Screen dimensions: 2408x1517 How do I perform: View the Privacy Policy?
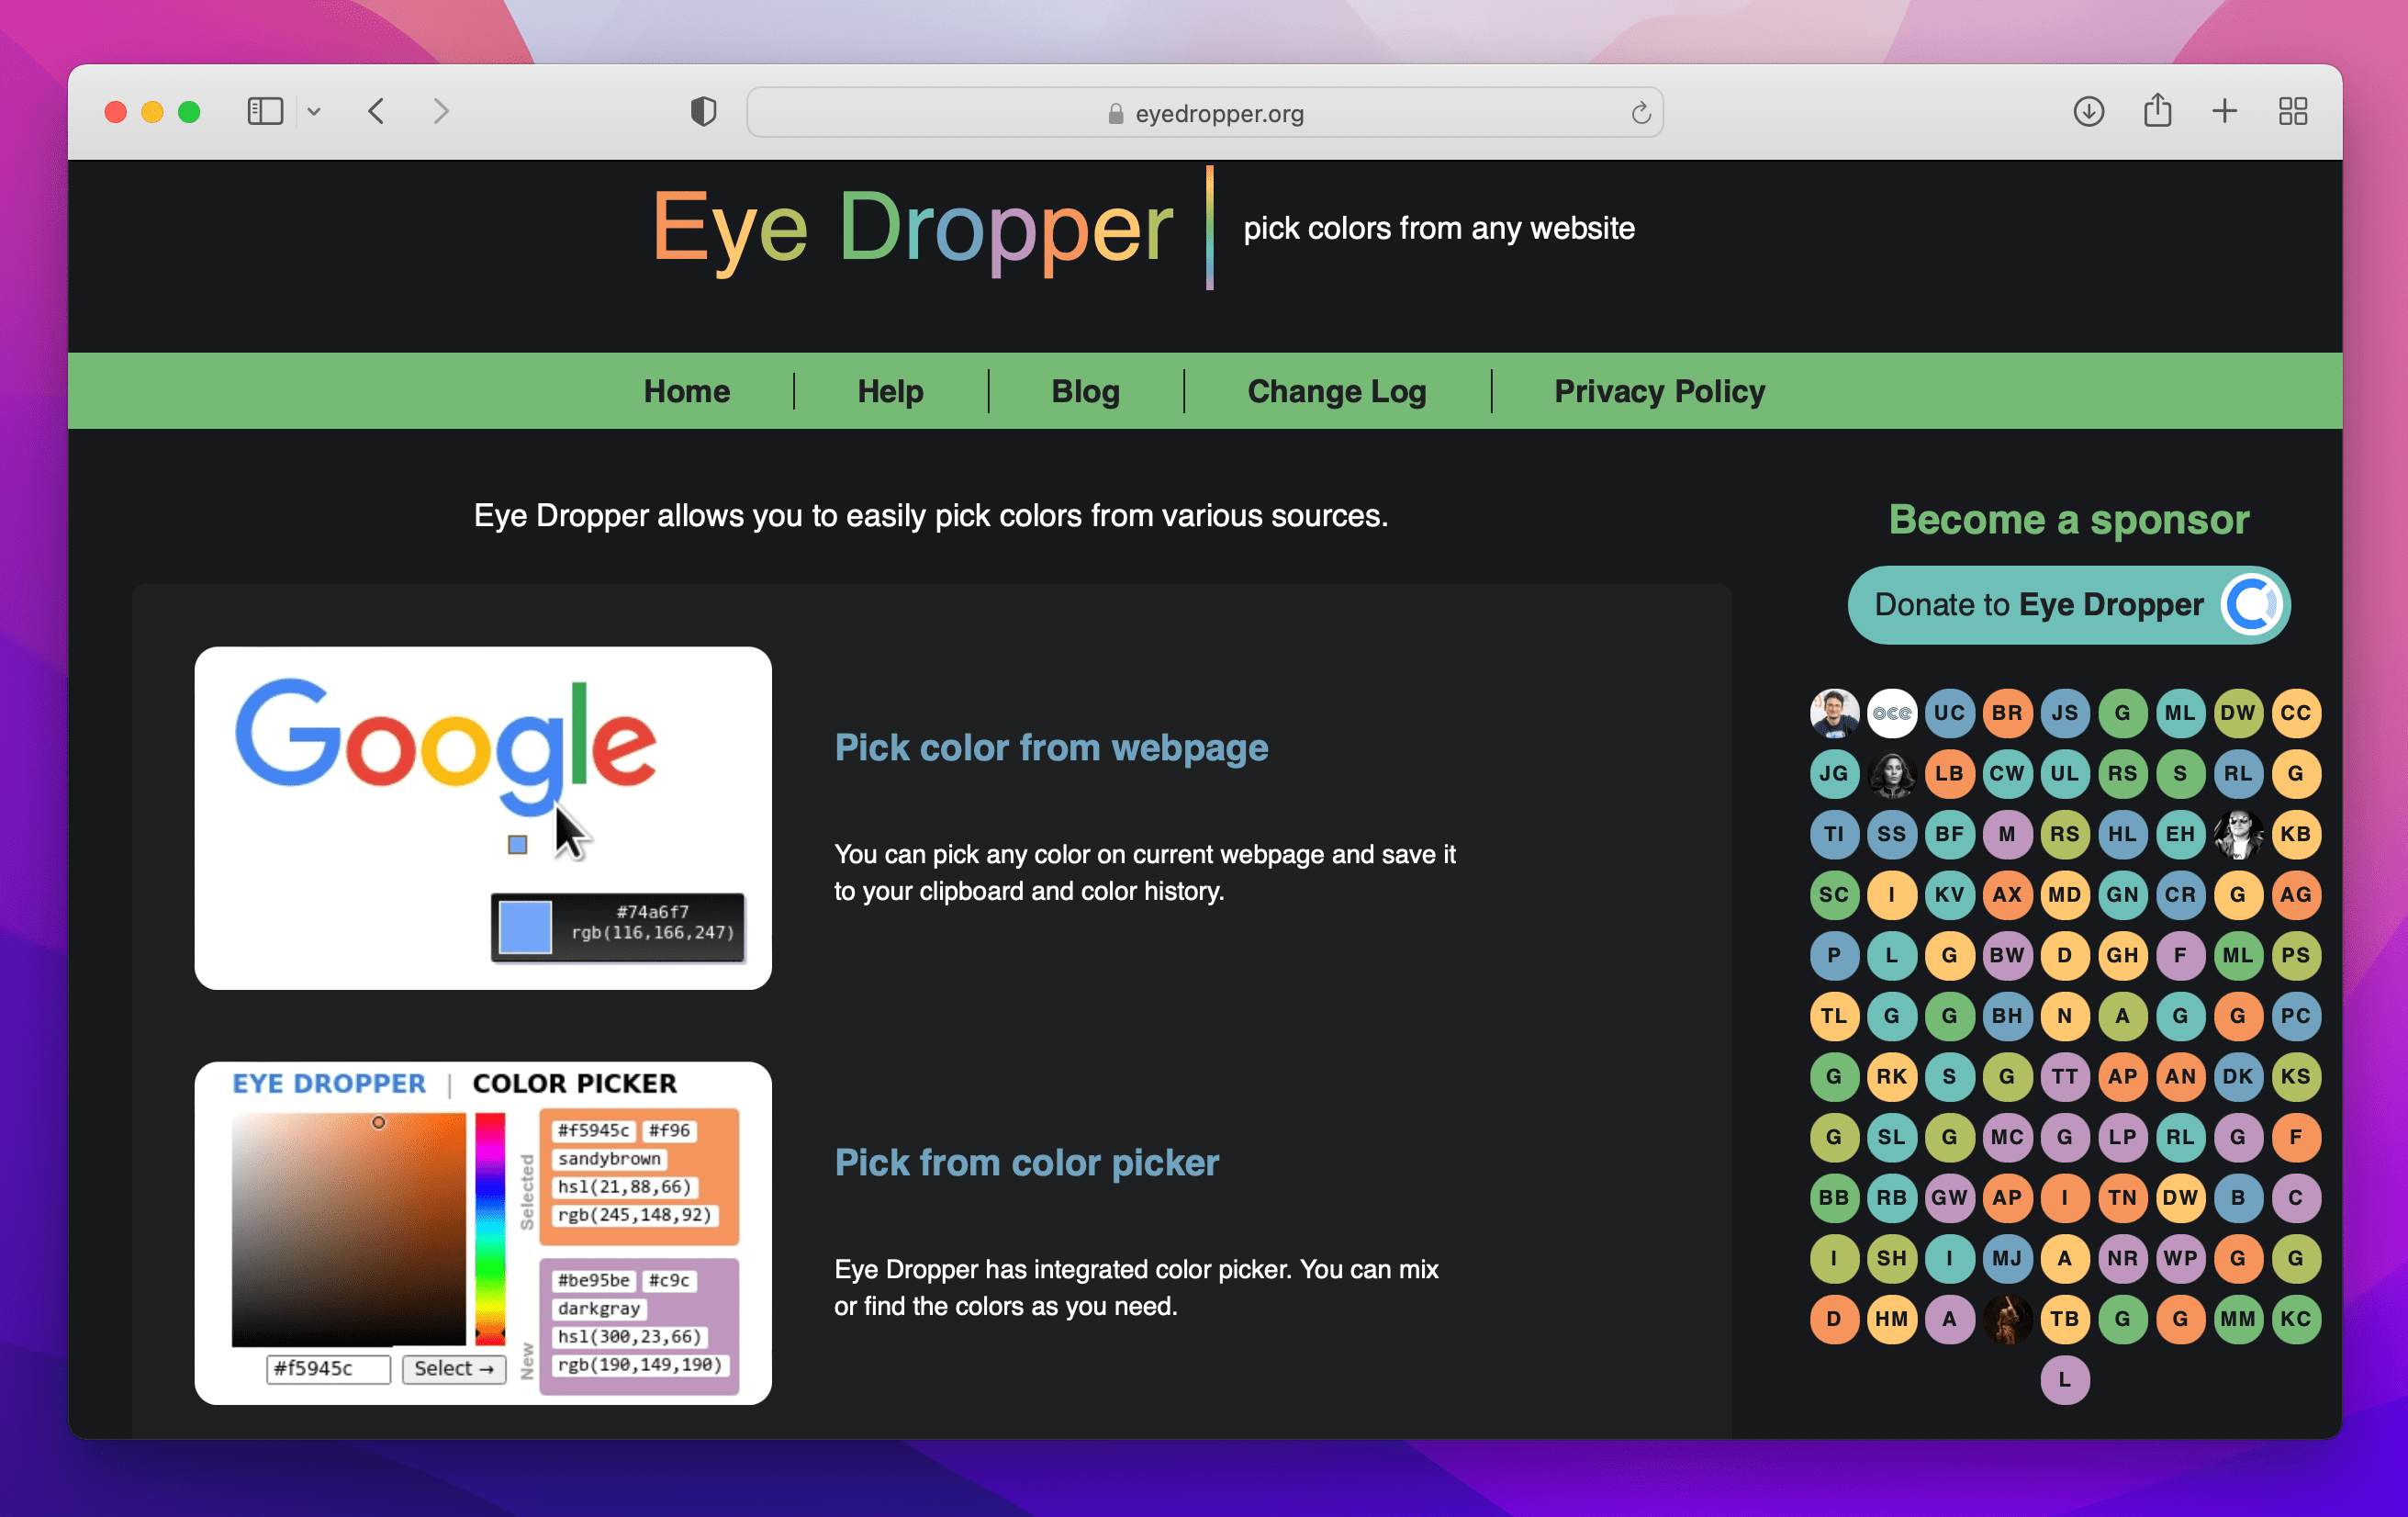(x=1659, y=391)
